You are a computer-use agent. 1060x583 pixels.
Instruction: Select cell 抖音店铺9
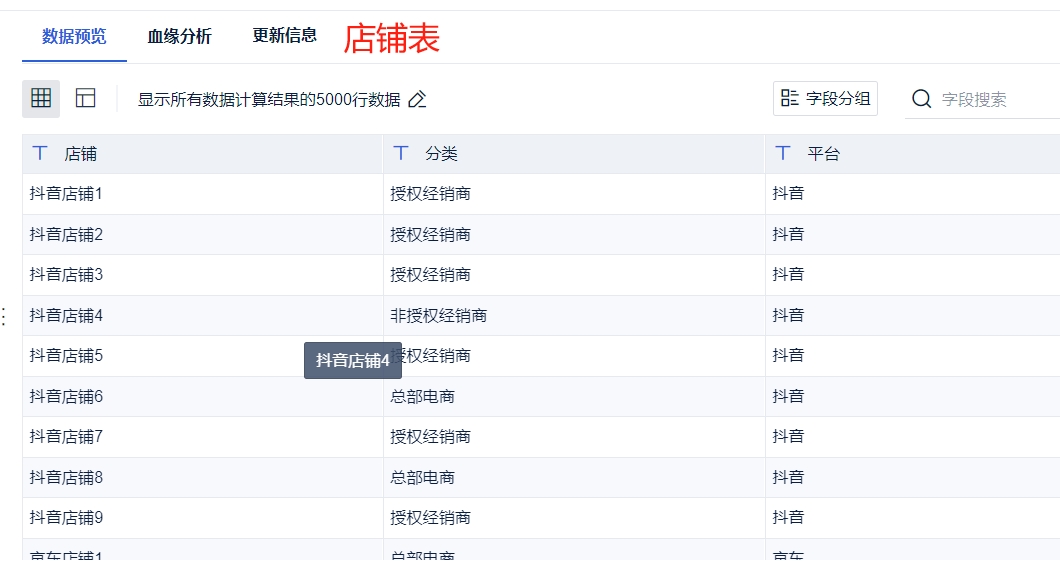(x=203, y=518)
